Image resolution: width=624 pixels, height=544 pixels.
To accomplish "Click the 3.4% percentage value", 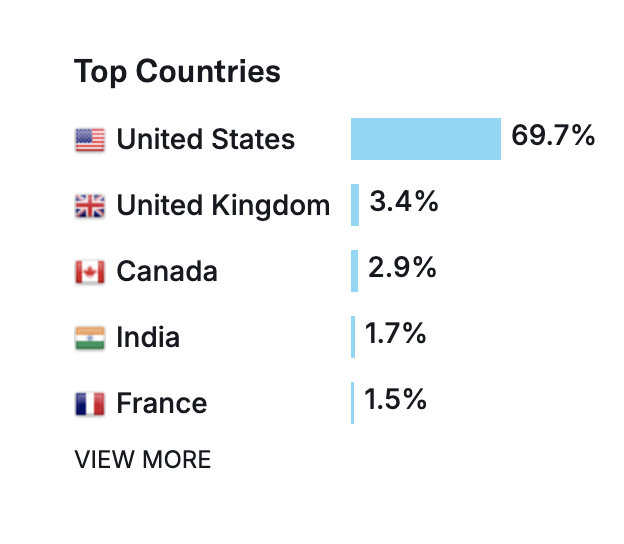I will coord(404,202).
